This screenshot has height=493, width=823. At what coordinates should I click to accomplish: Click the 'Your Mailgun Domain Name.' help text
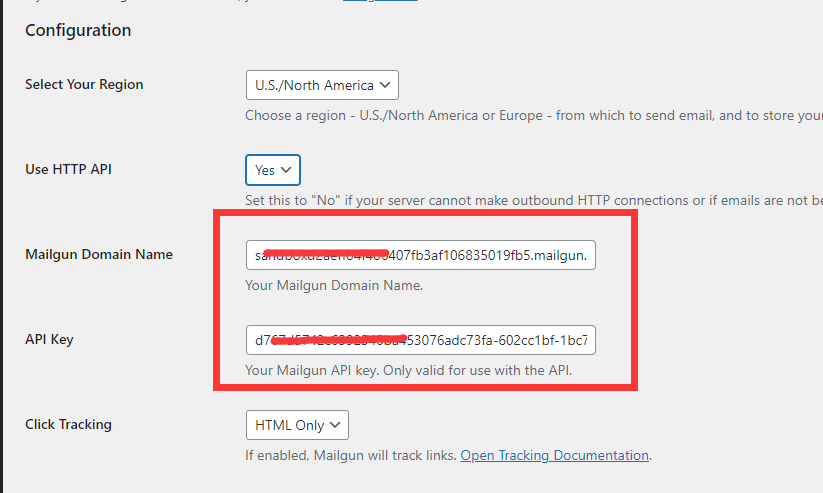334,286
